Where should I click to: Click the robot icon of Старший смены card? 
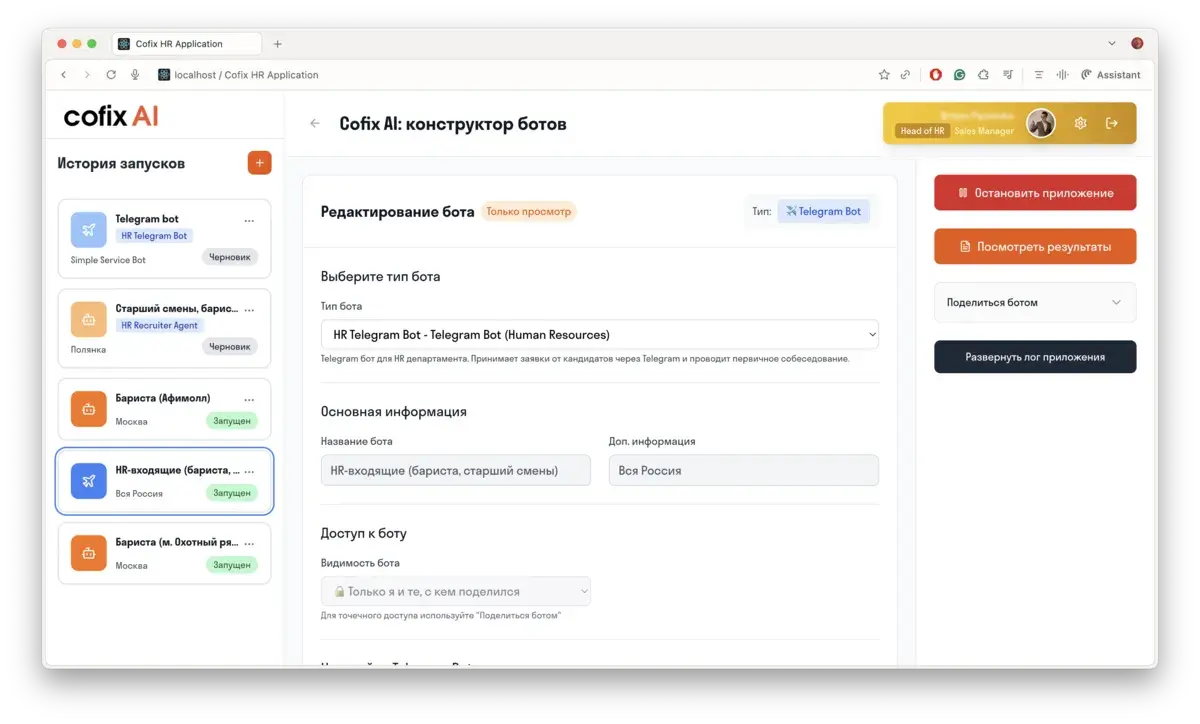[89, 320]
